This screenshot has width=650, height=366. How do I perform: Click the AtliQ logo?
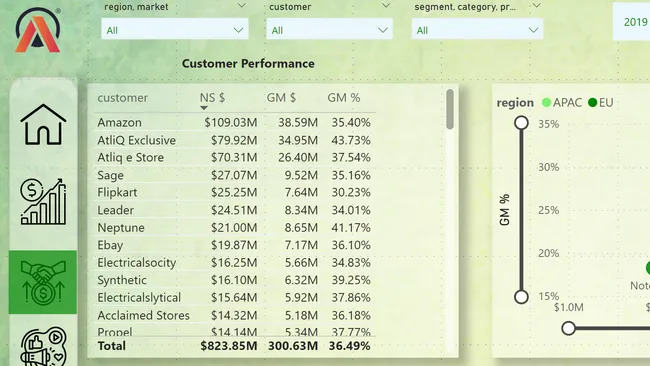38,30
